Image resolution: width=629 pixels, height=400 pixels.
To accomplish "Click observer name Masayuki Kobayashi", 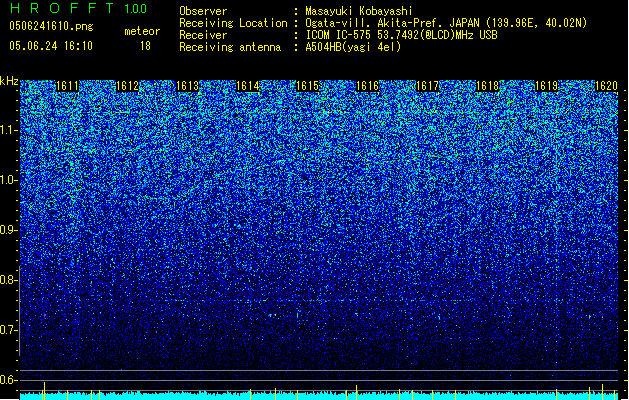I will coord(358,11).
